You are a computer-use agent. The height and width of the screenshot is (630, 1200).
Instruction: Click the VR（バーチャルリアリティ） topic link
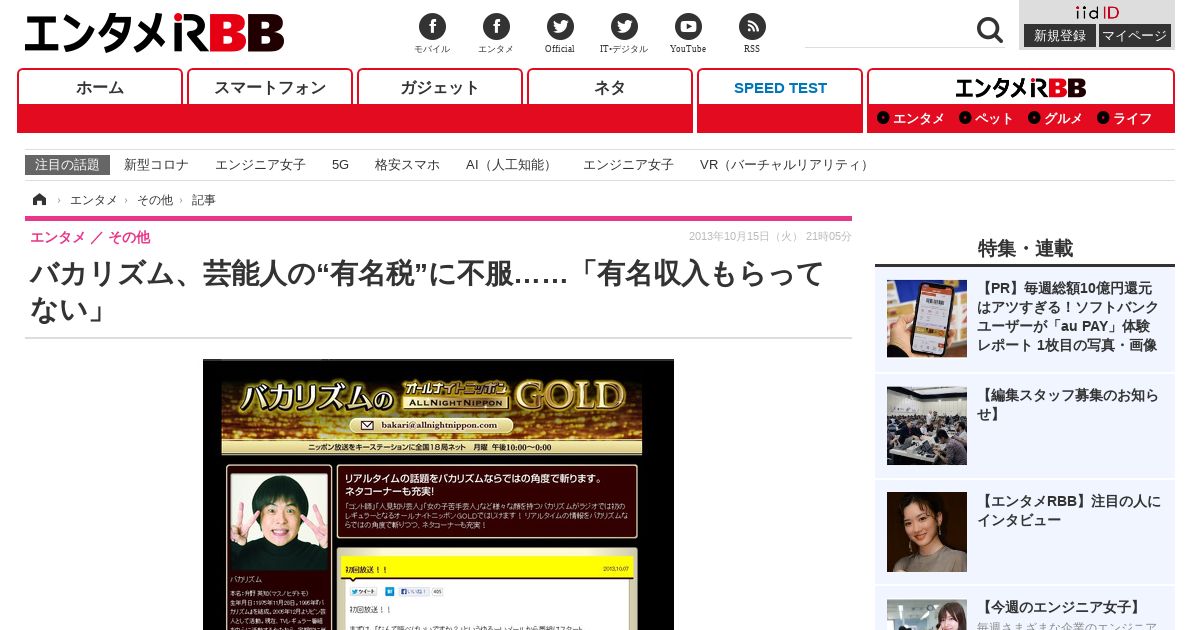[787, 165]
